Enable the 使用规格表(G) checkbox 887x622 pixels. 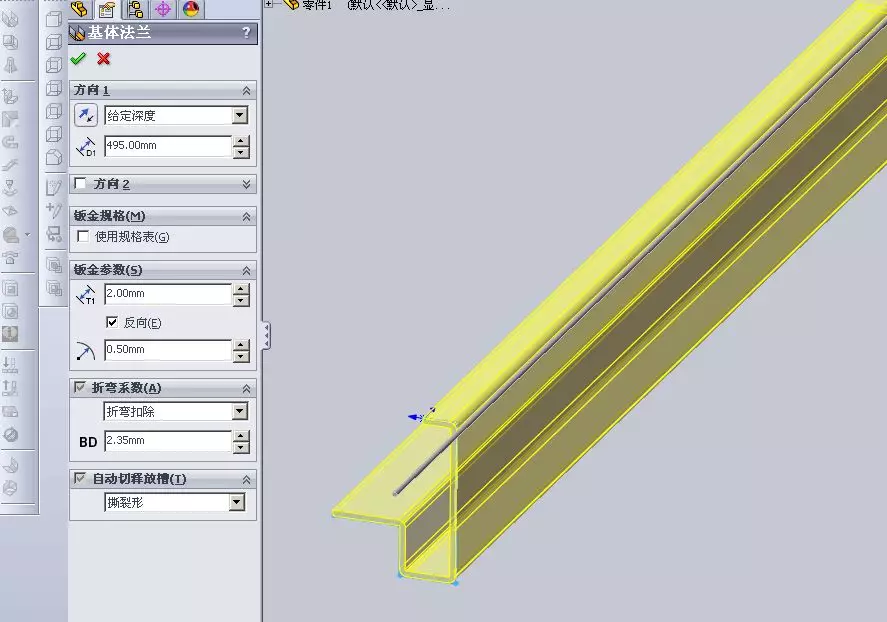83,236
